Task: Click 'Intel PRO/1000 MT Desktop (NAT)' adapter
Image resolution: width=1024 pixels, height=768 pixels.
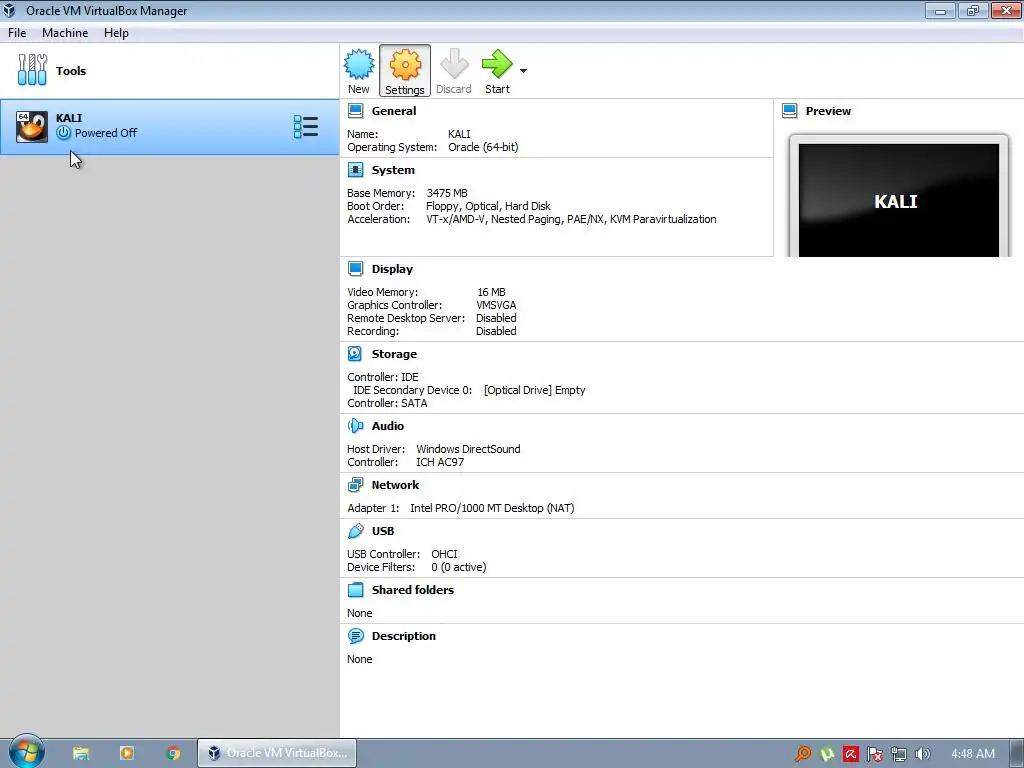Action: [x=492, y=508]
